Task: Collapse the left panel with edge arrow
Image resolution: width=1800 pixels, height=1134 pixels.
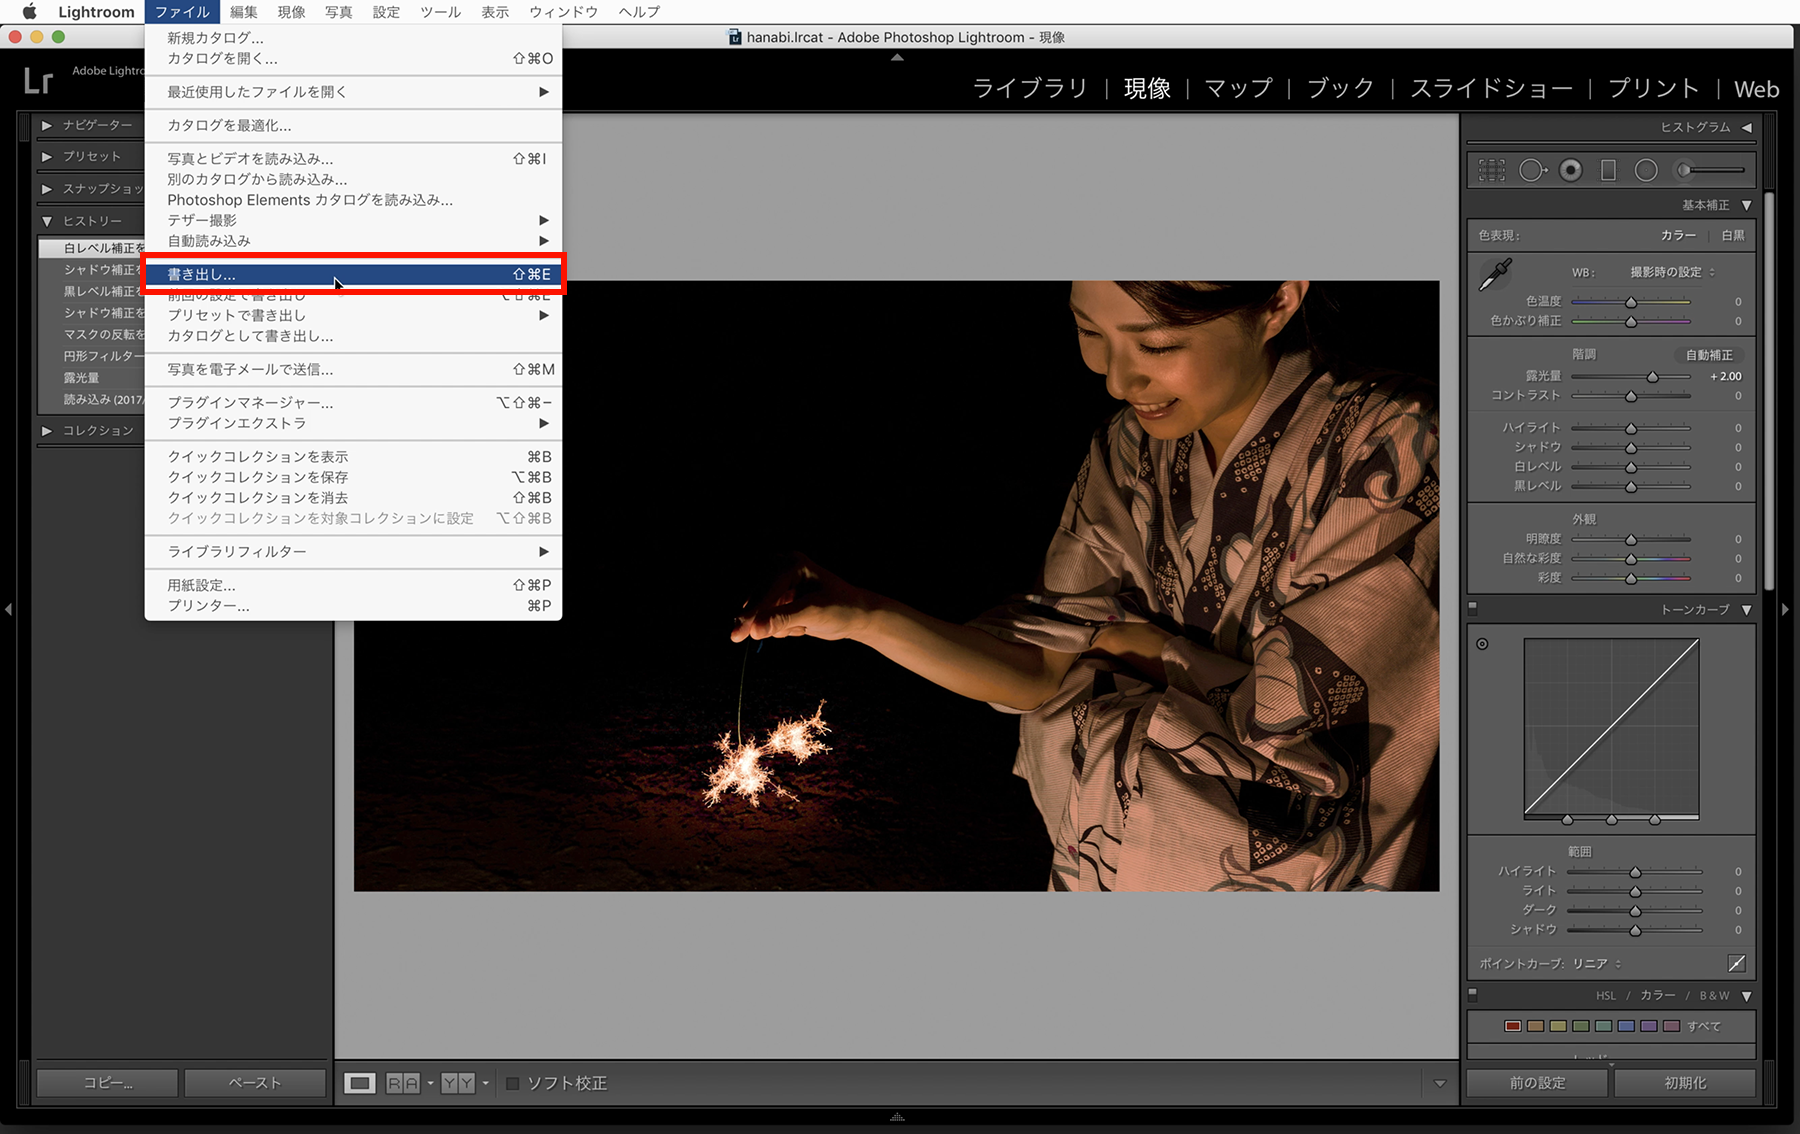Action: (x=8, y=609)
